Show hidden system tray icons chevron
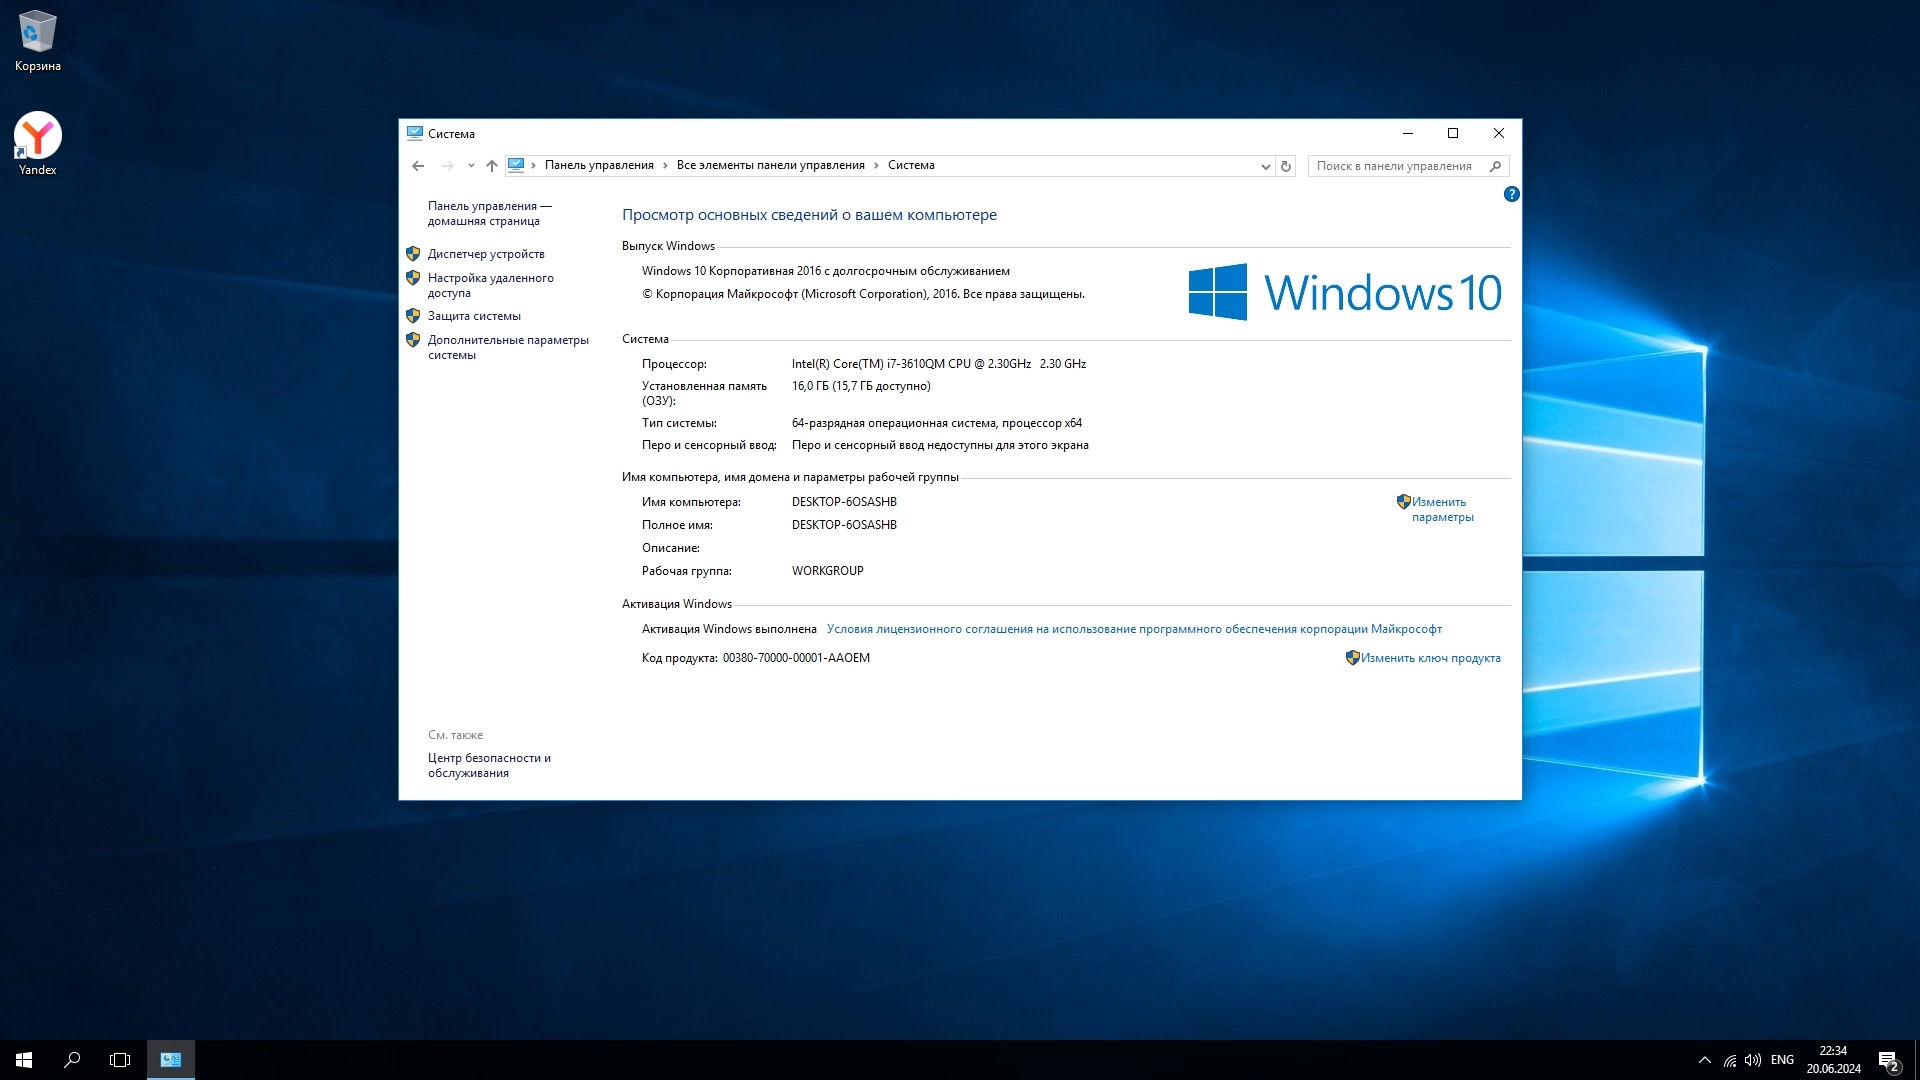This screenshot has width=1920, height=1080. point(1704,1060)
